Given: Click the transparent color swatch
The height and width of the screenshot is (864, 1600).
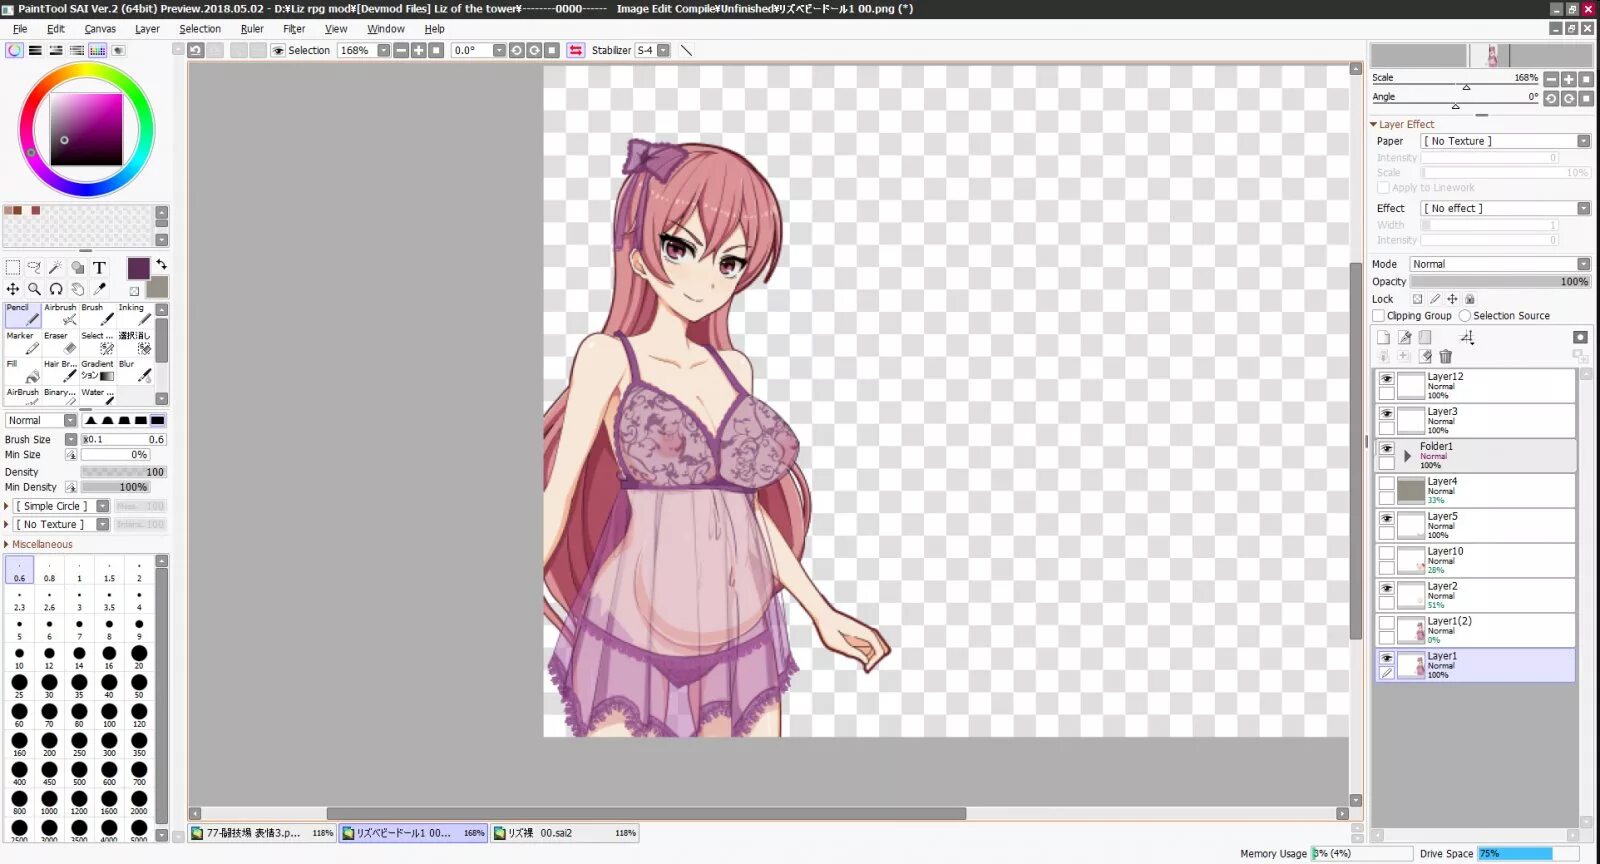Looking at the screenshot, I should [134, 291].
